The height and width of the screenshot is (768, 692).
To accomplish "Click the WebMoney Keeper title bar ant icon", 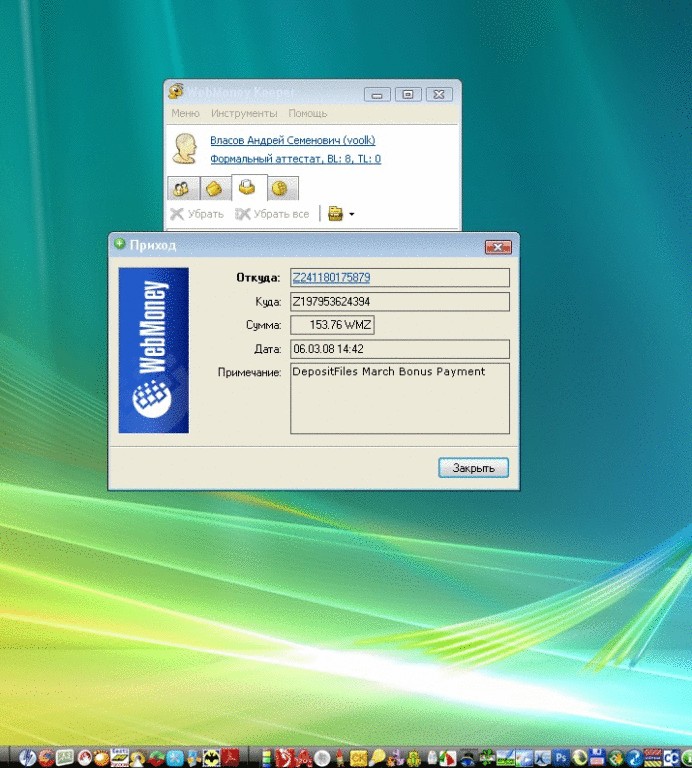I will [176, 91].
